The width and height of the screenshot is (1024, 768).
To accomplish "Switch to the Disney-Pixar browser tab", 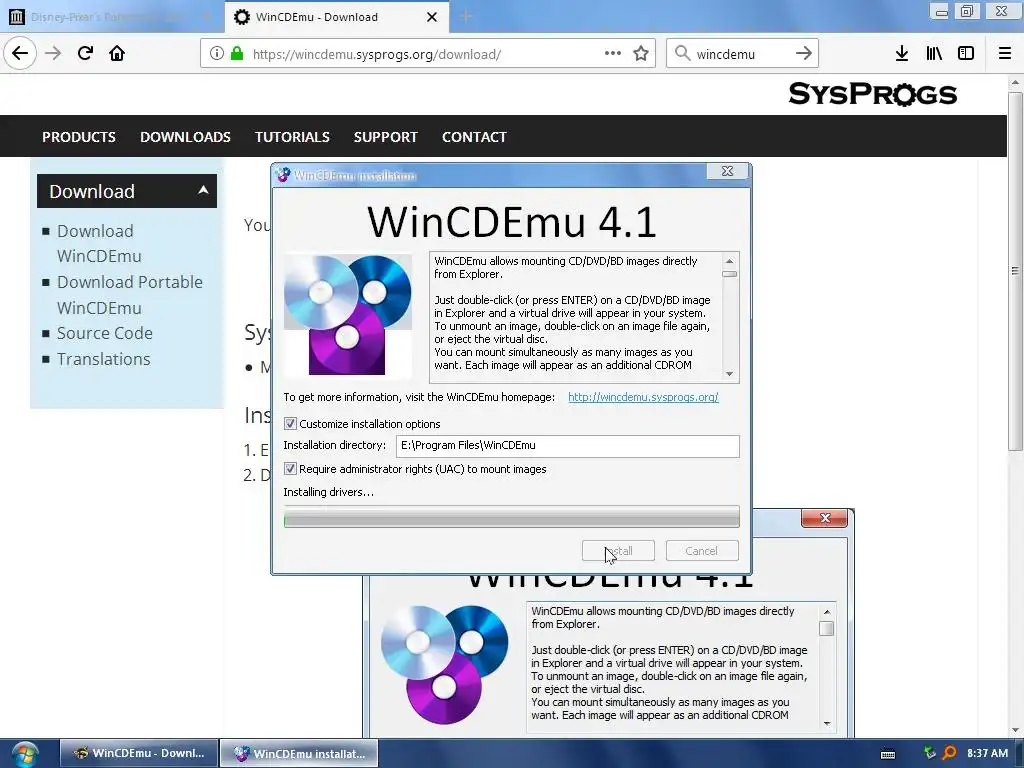I will point(111,16).
